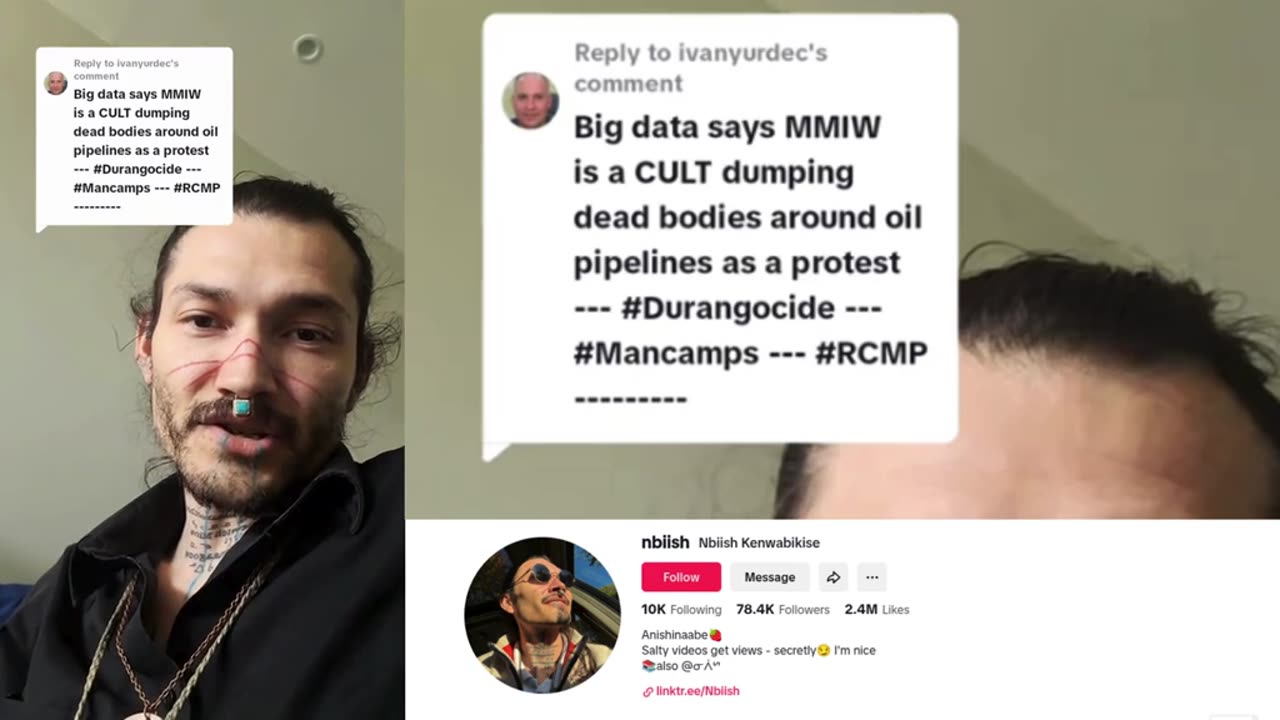Click the share arrow icon
1280x720 pixels.
tap(833, 577)
